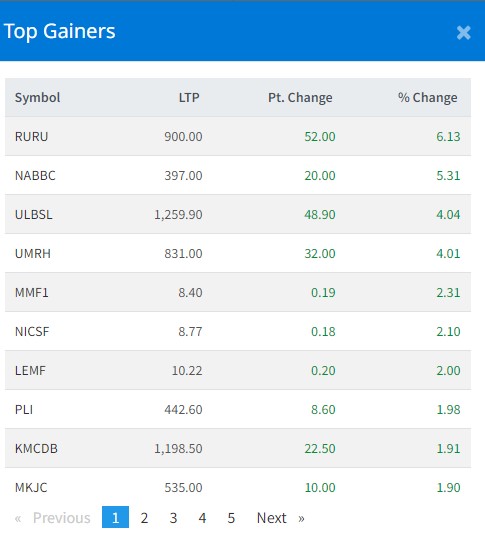Select the MMF1 row symbol
Screen dimensions: 485x556
pos(32,293)
